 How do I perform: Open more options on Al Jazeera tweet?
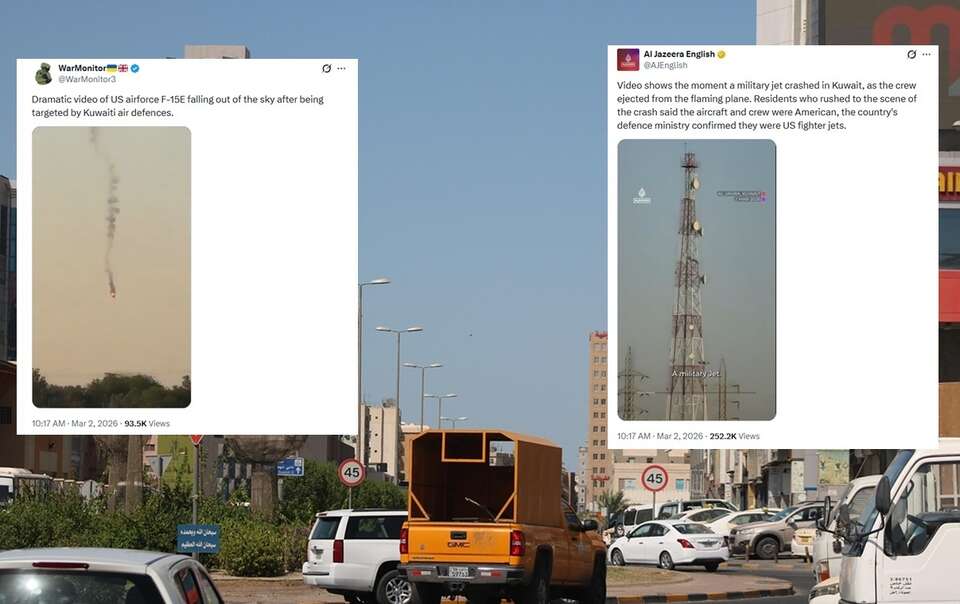coord(926,54)
